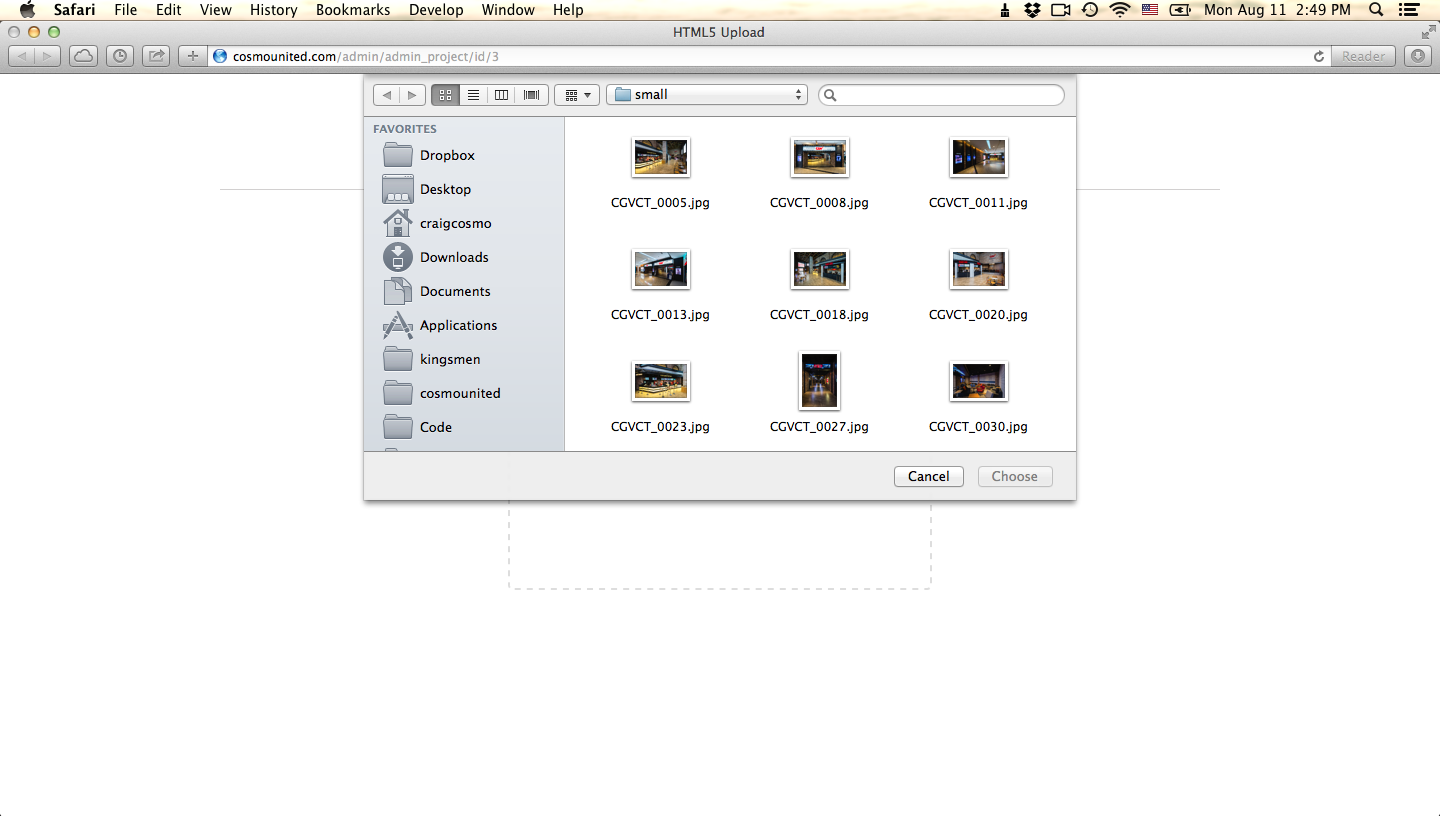This screenshot has width=1440, height=816.
Task: Select CGVCT_0005.jpg thumbnail
Action: 660,157
